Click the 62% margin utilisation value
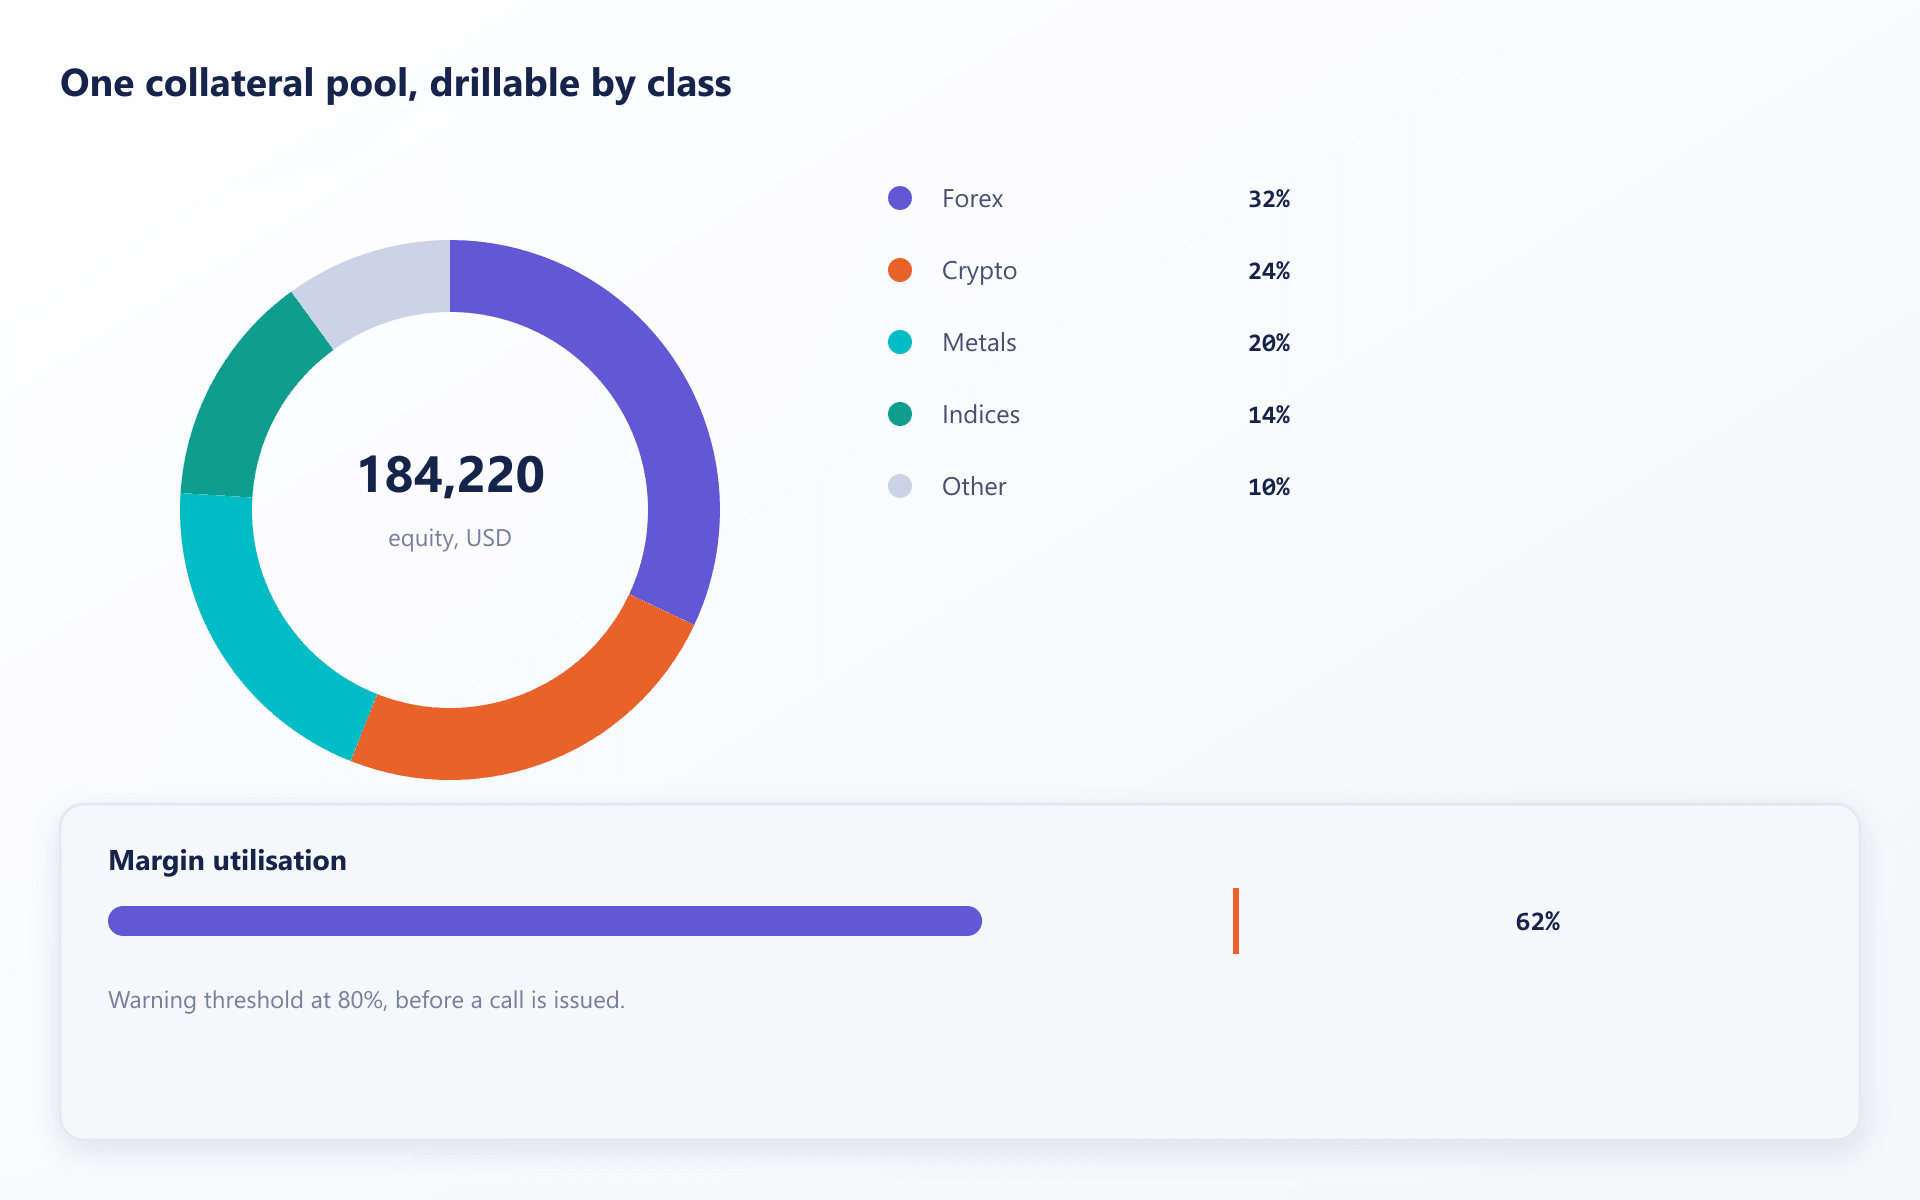The height and width of the screenshot is (1200, 1920). pos(1537,922)
